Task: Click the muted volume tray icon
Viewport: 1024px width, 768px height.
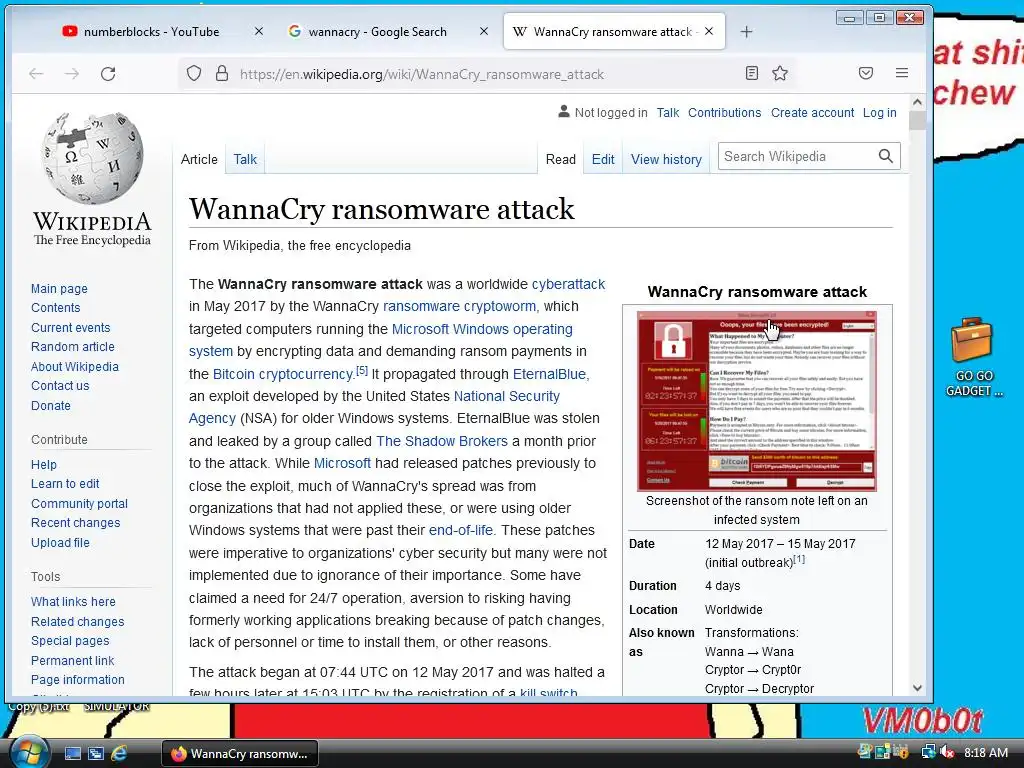Action: click(947, 752)
